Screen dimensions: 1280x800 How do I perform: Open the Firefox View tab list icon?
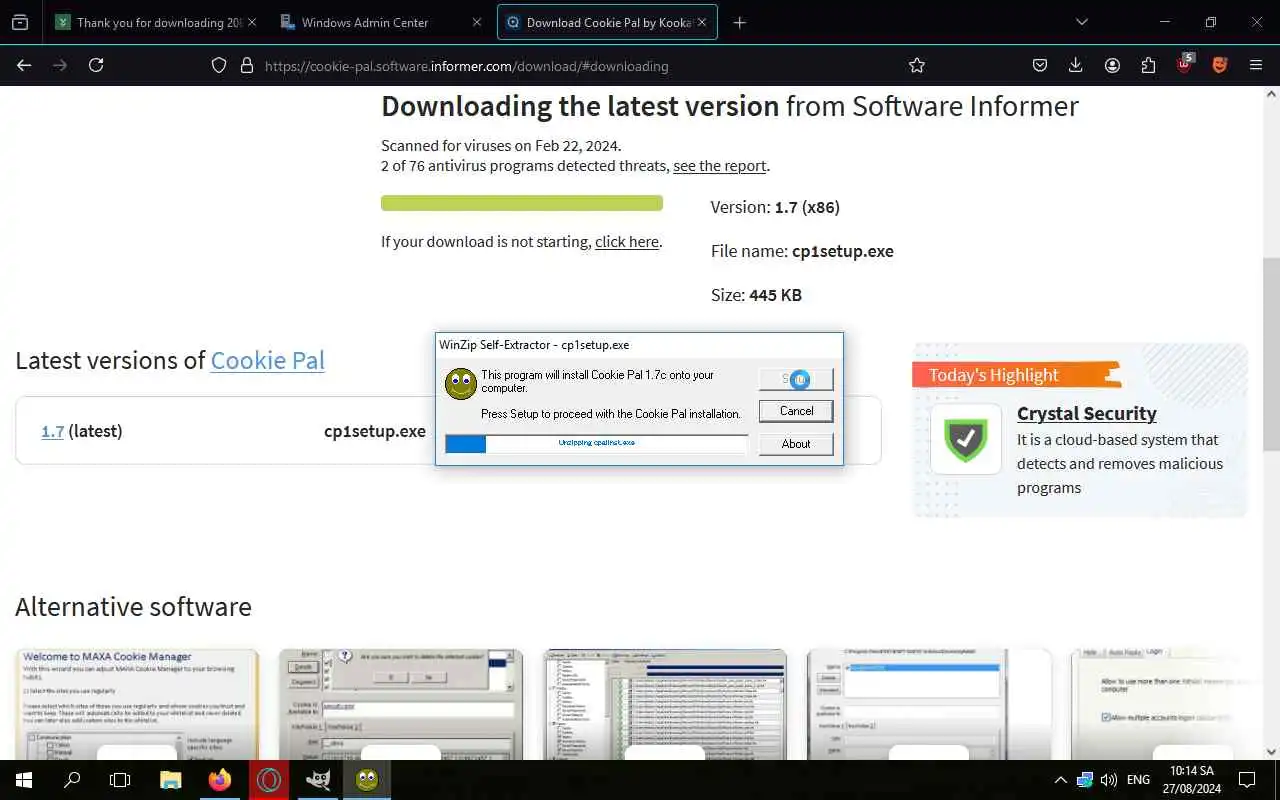20,22
